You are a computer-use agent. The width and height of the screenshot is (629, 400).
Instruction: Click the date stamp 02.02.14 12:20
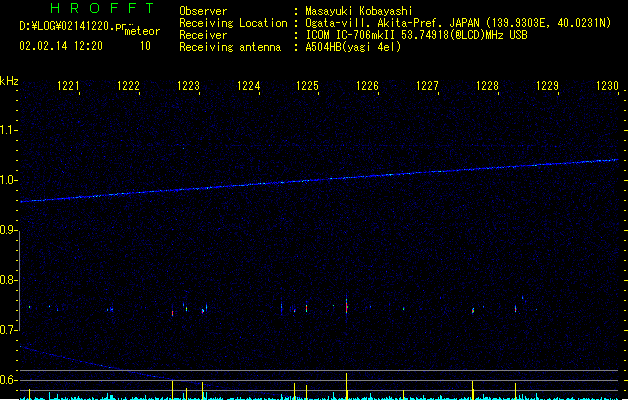click(x=61, y=46)
